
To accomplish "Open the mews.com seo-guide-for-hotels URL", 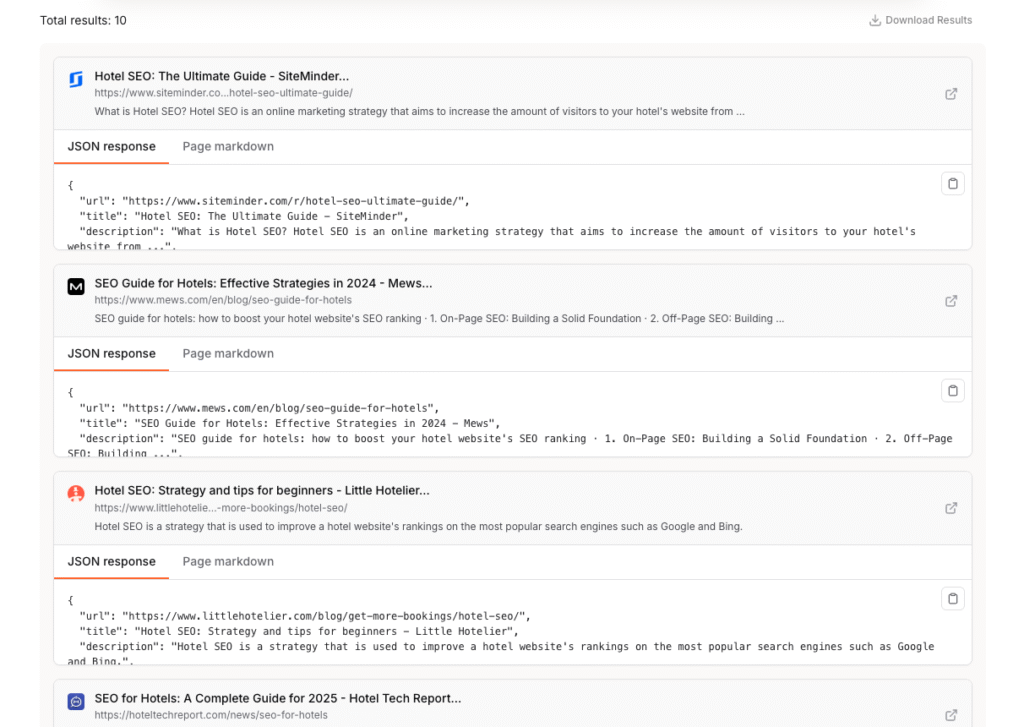I will pos(223,300).
